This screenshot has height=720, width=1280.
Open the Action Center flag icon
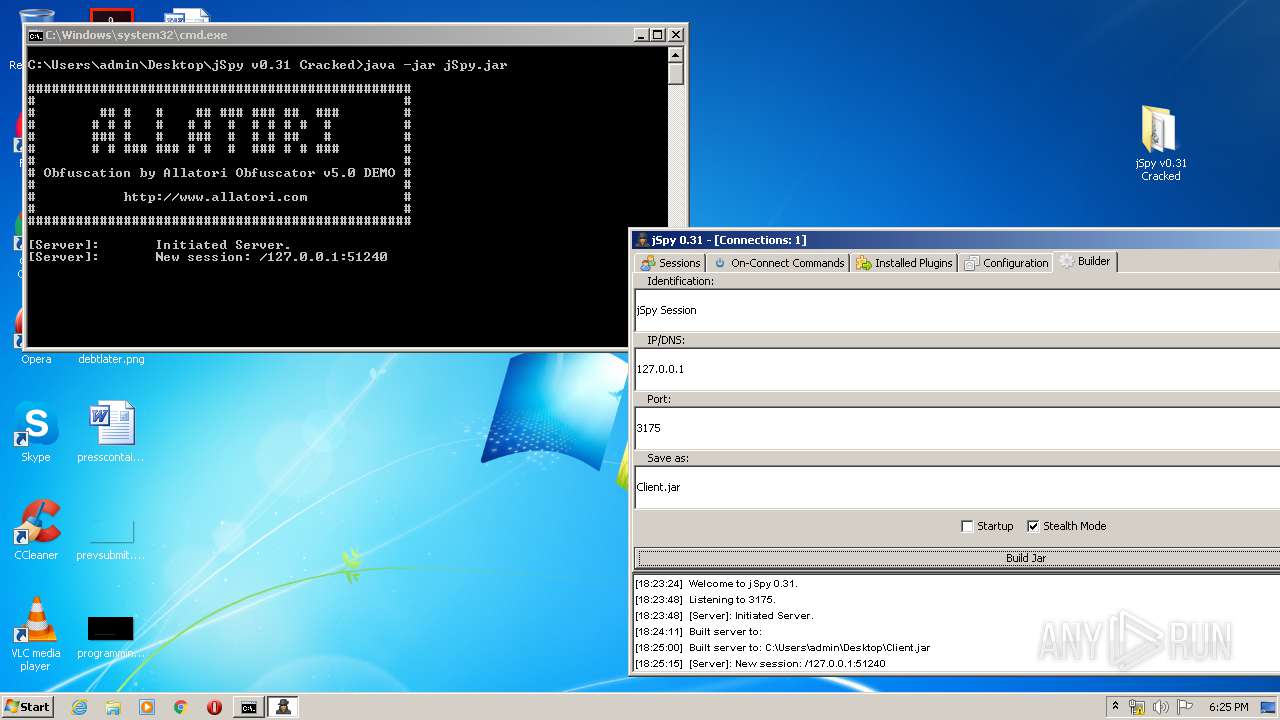tap(1185, 707)
